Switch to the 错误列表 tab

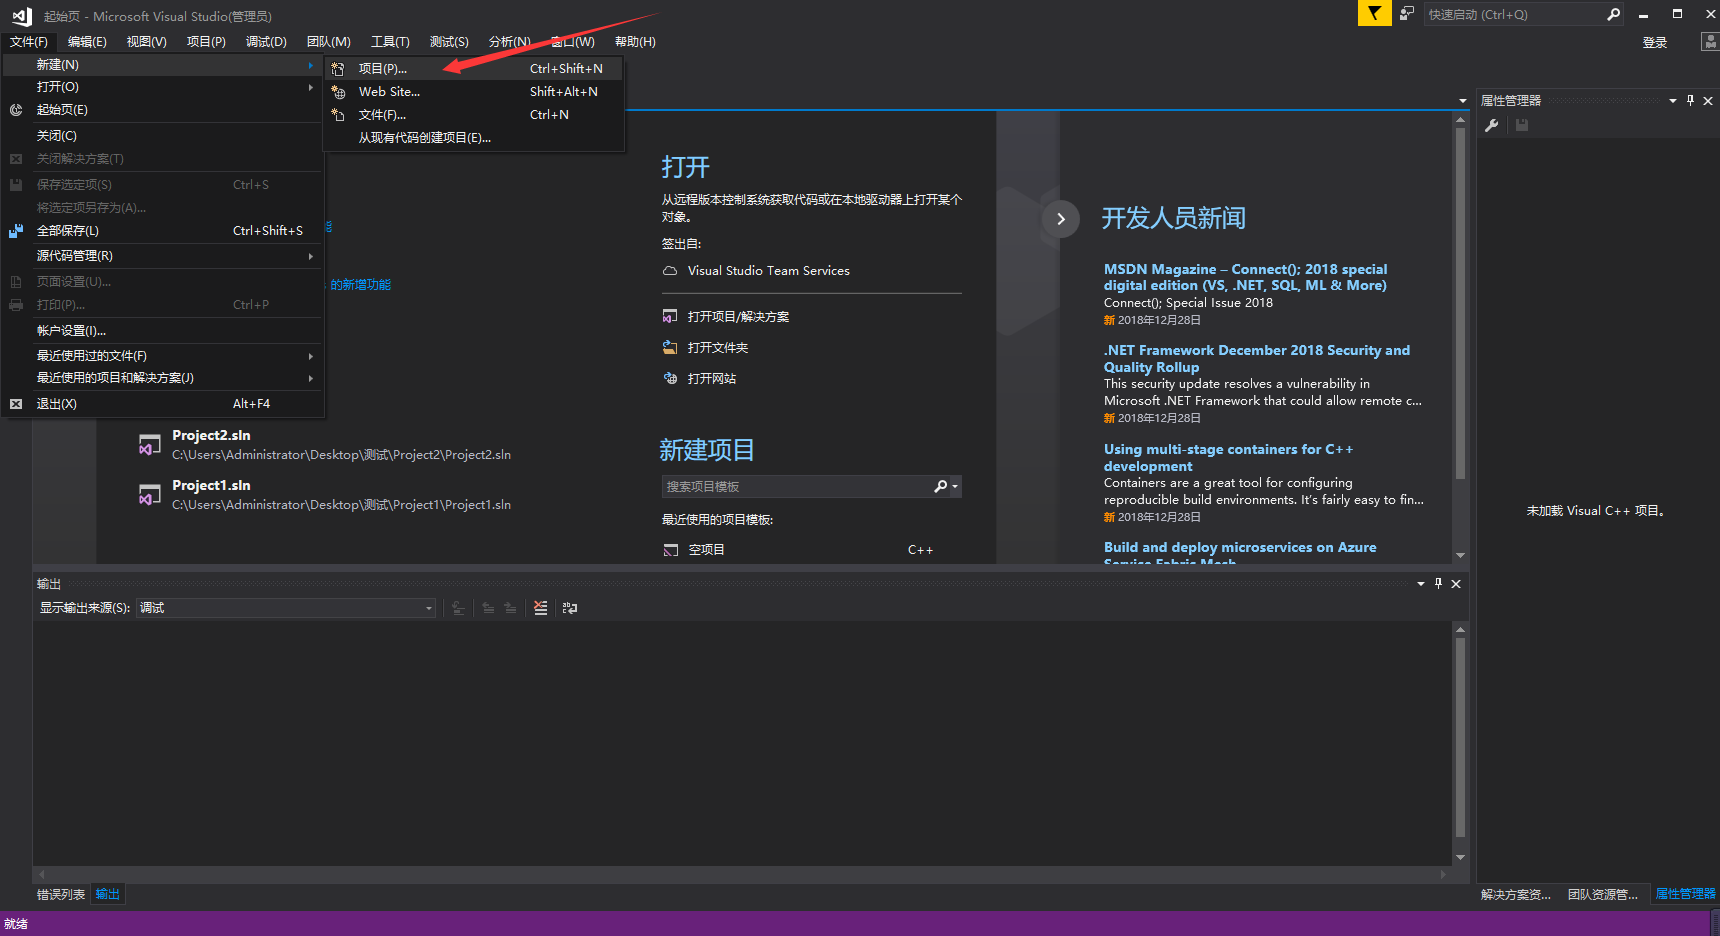coord(61,895)
